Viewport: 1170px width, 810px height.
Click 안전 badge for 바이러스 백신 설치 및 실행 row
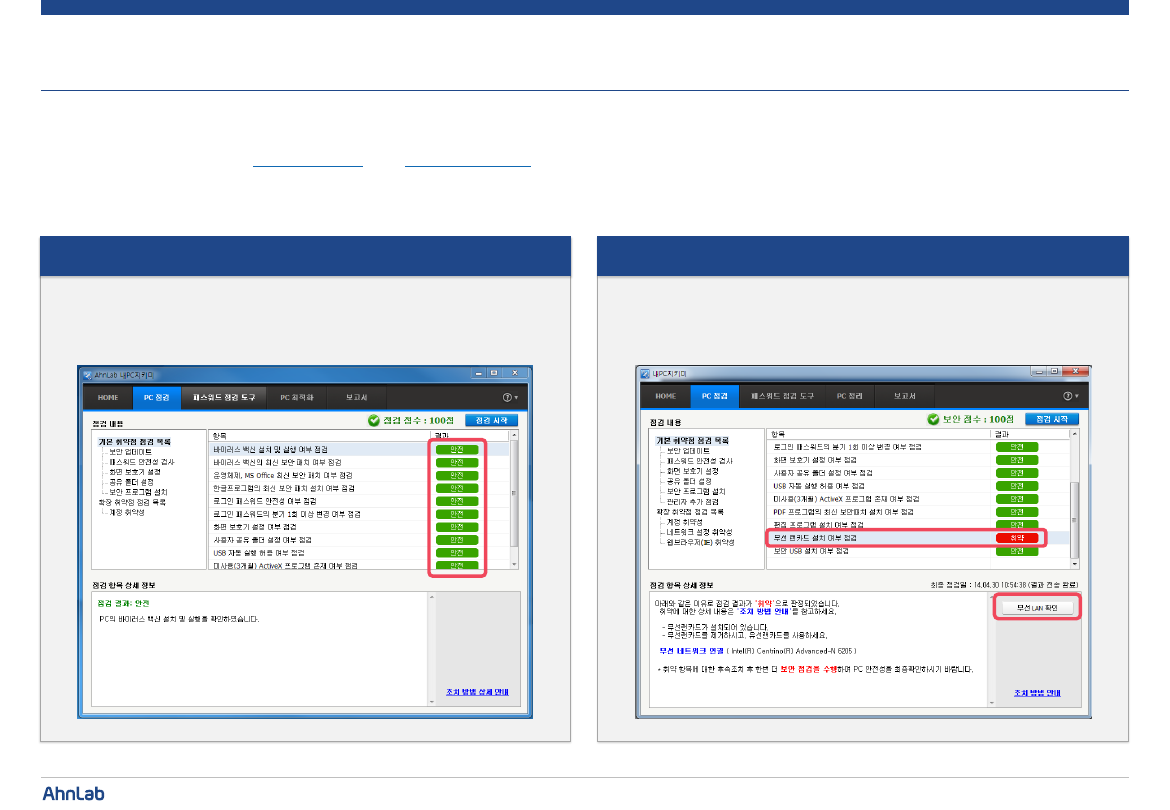[456, 450]
